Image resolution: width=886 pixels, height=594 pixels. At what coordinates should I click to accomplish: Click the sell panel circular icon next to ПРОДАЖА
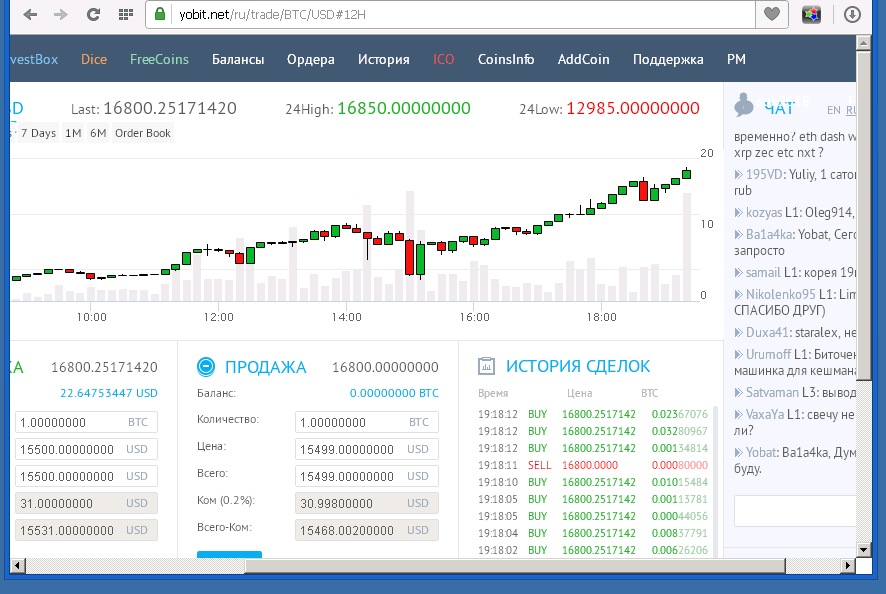[206, 367]
